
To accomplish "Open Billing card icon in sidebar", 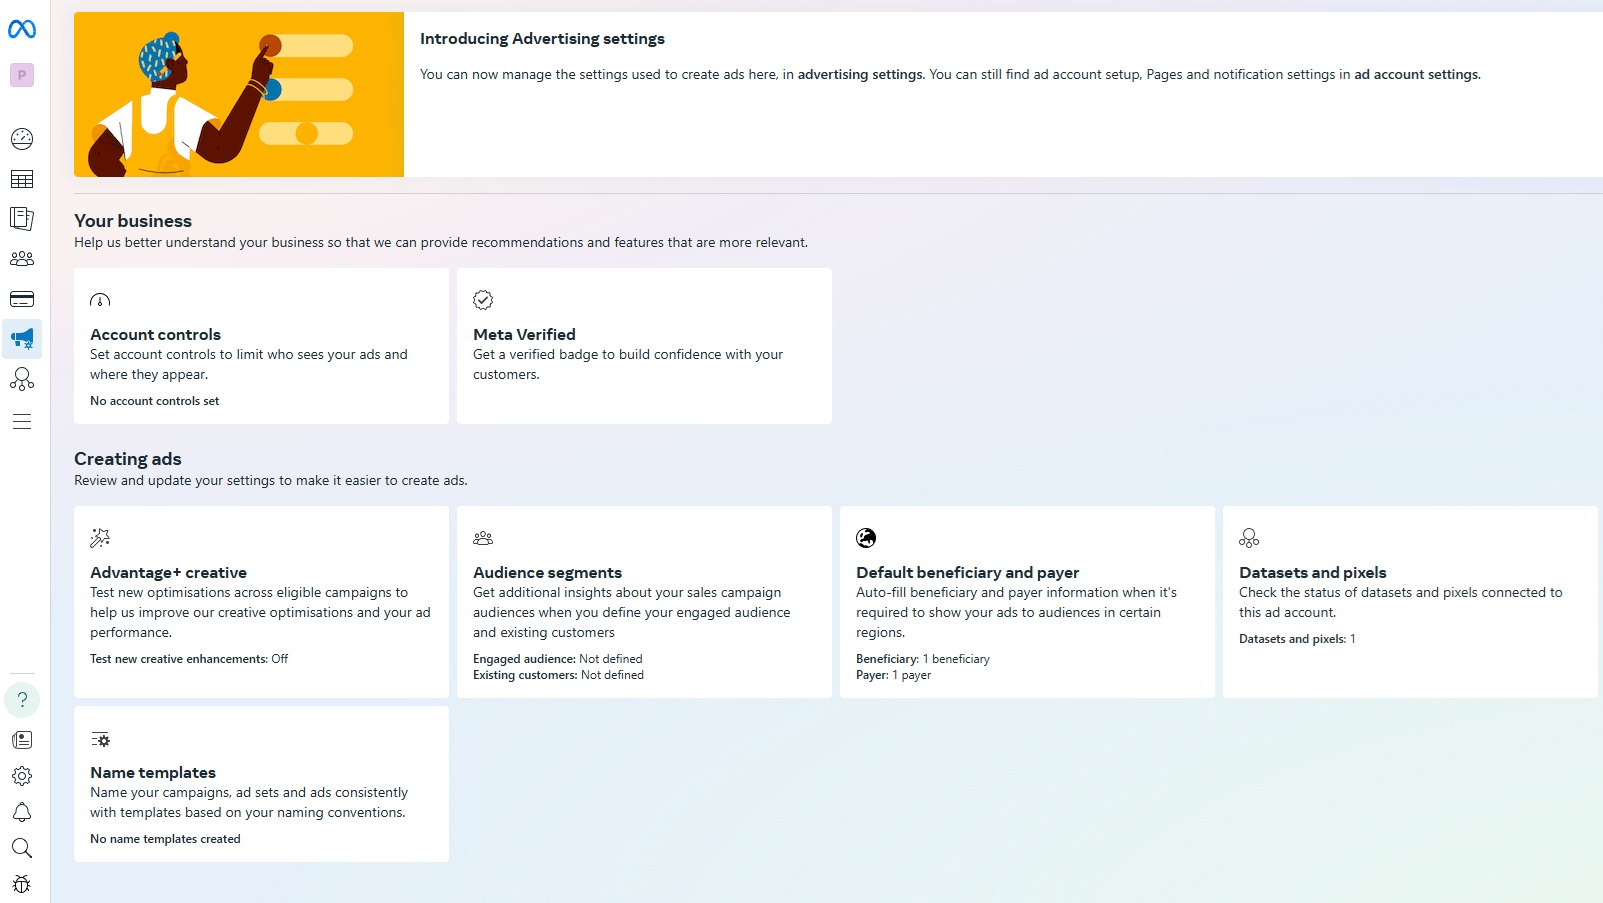I will [22, 299].
